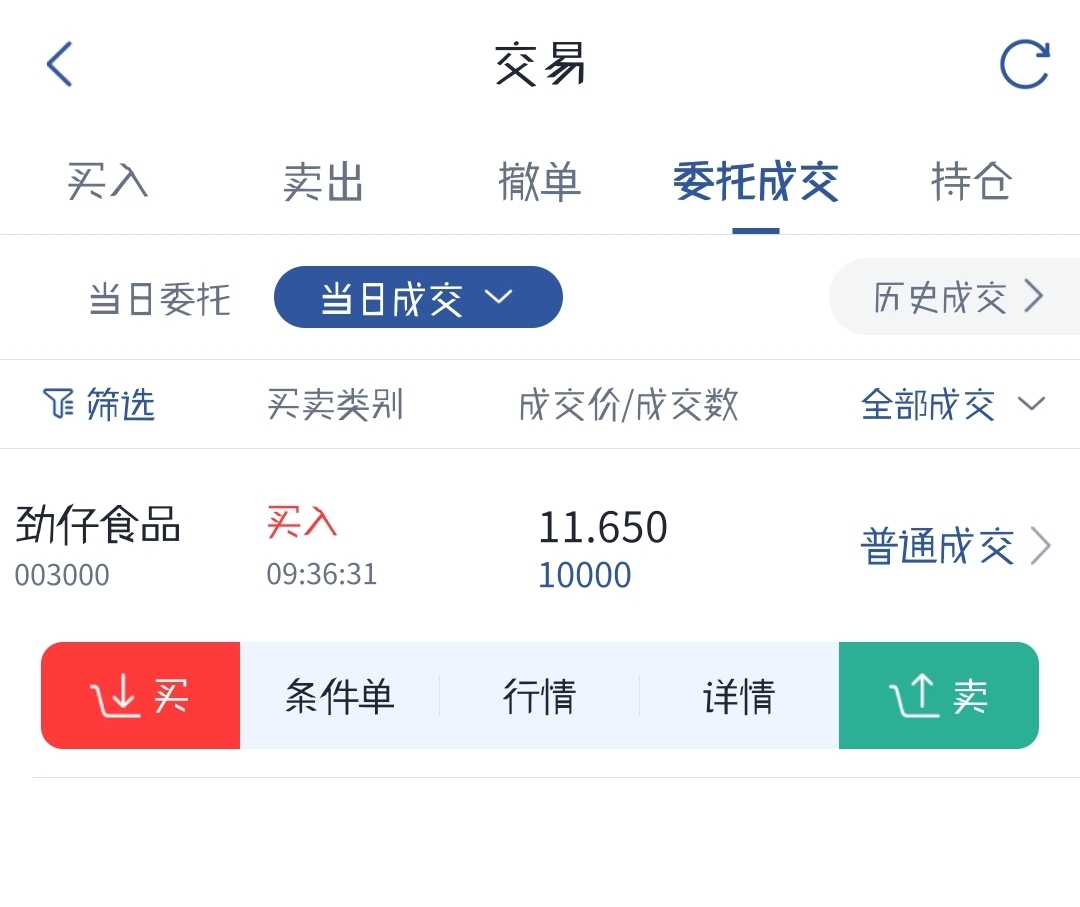Open 条件单 for this stock

click(x=339, y=696)
